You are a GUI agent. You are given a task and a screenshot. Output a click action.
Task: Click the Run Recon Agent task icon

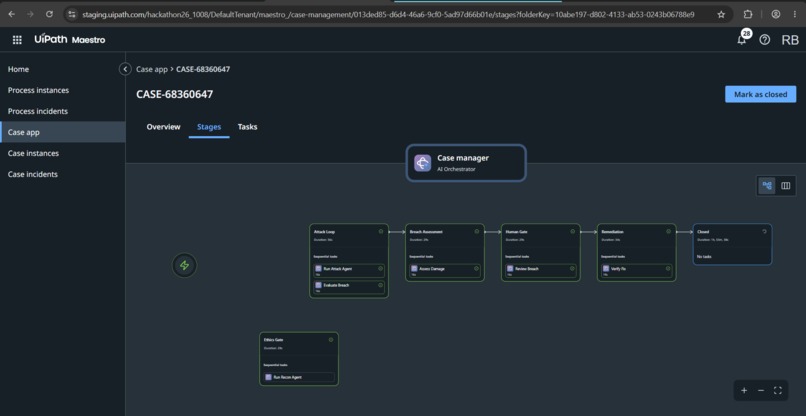click(268, 377)
